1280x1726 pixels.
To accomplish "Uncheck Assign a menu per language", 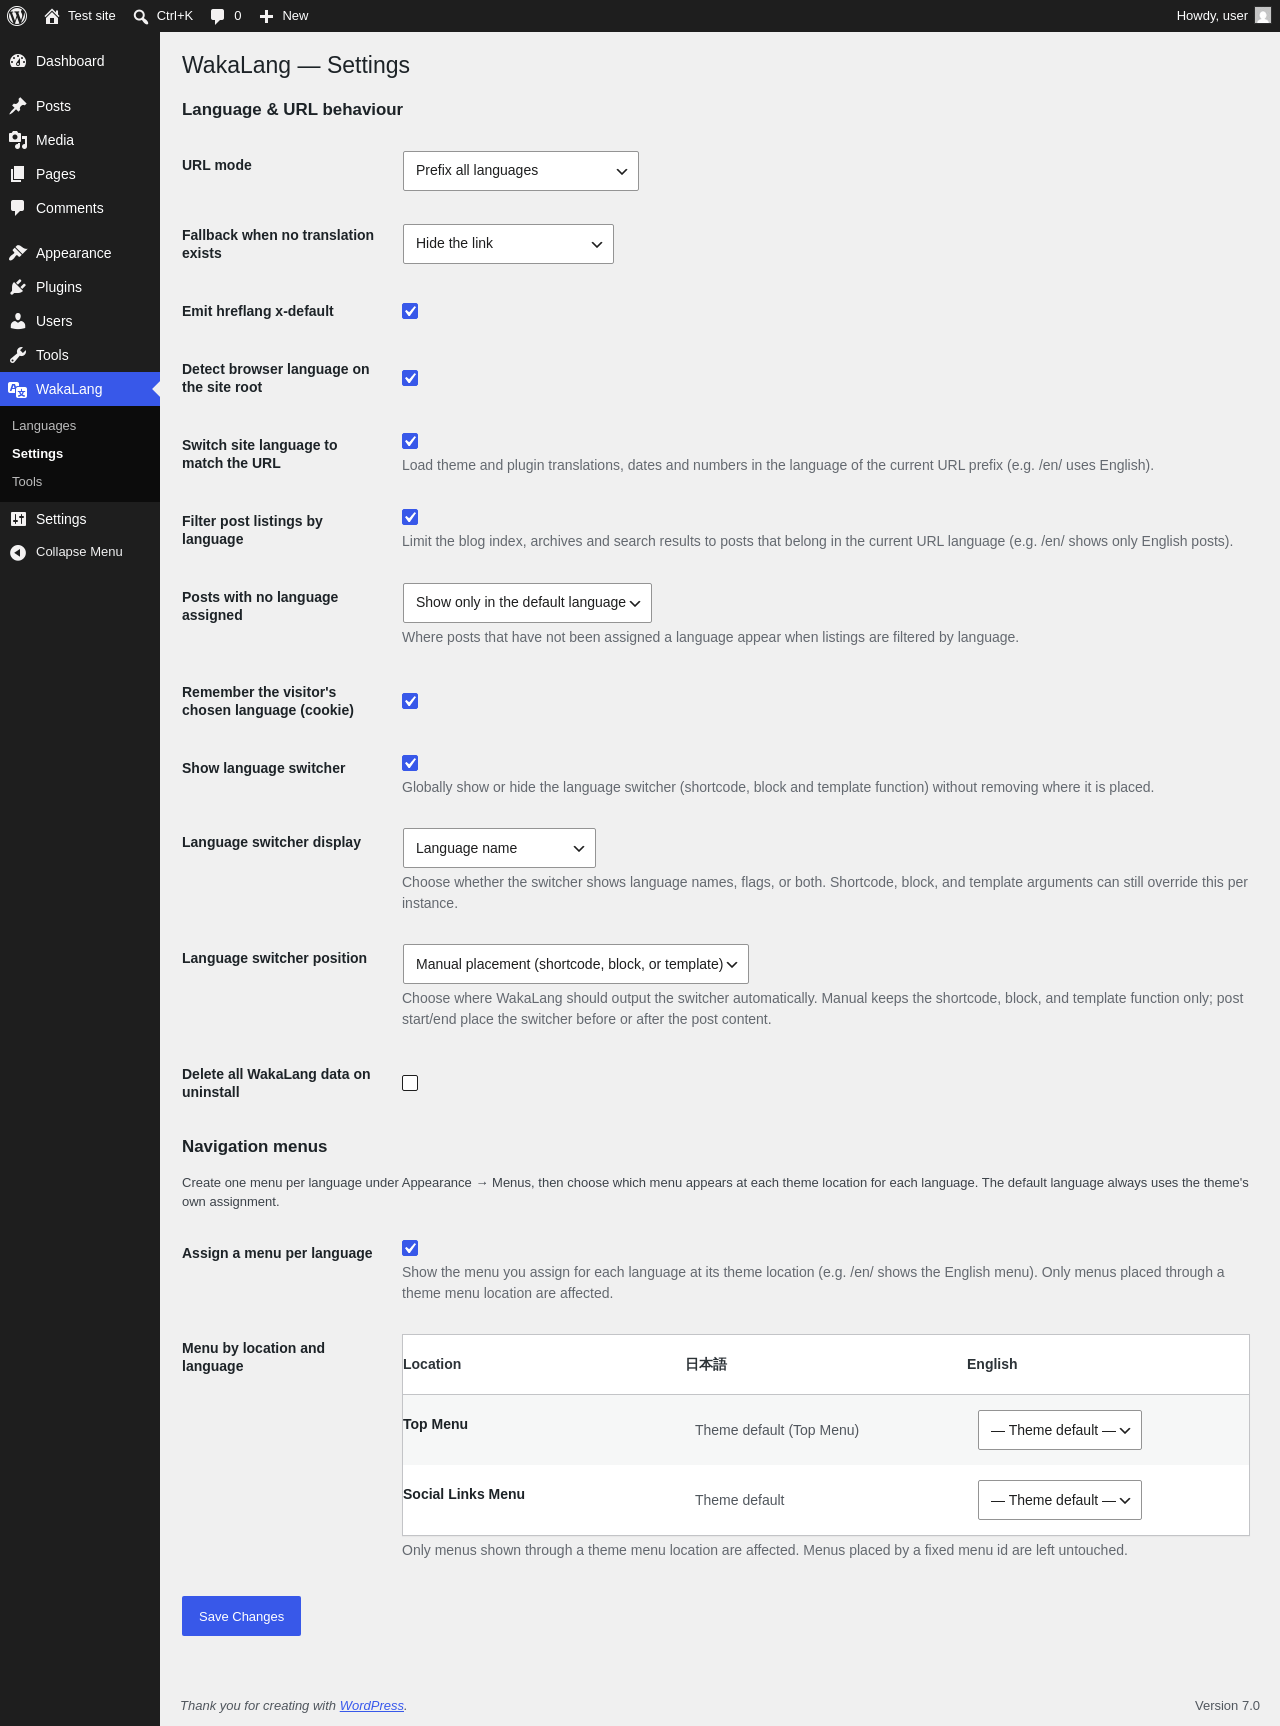I will [x=410, y=1248].
